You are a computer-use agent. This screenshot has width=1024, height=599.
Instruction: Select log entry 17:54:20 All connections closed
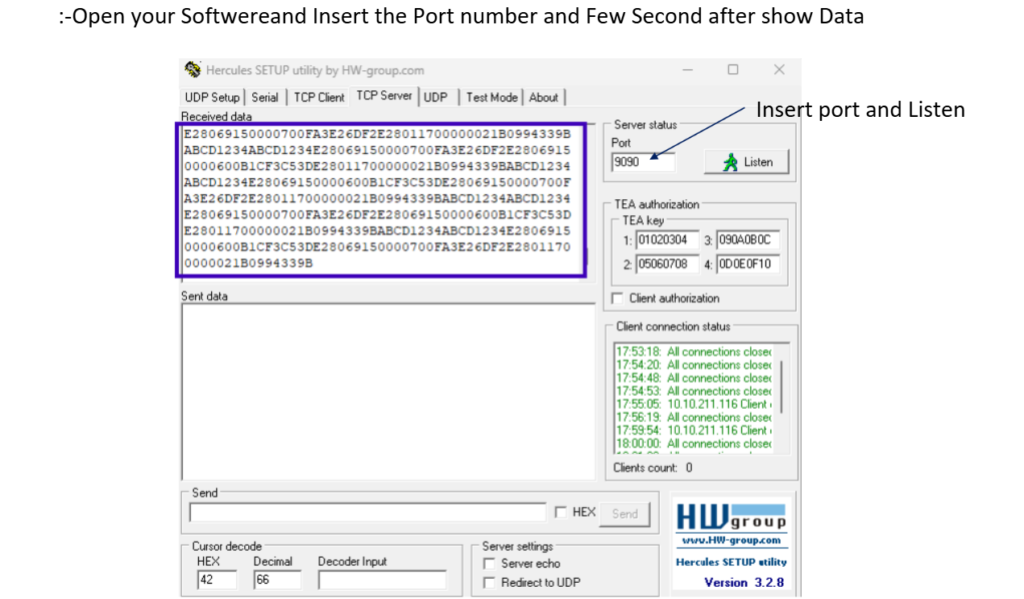point(693,365)
